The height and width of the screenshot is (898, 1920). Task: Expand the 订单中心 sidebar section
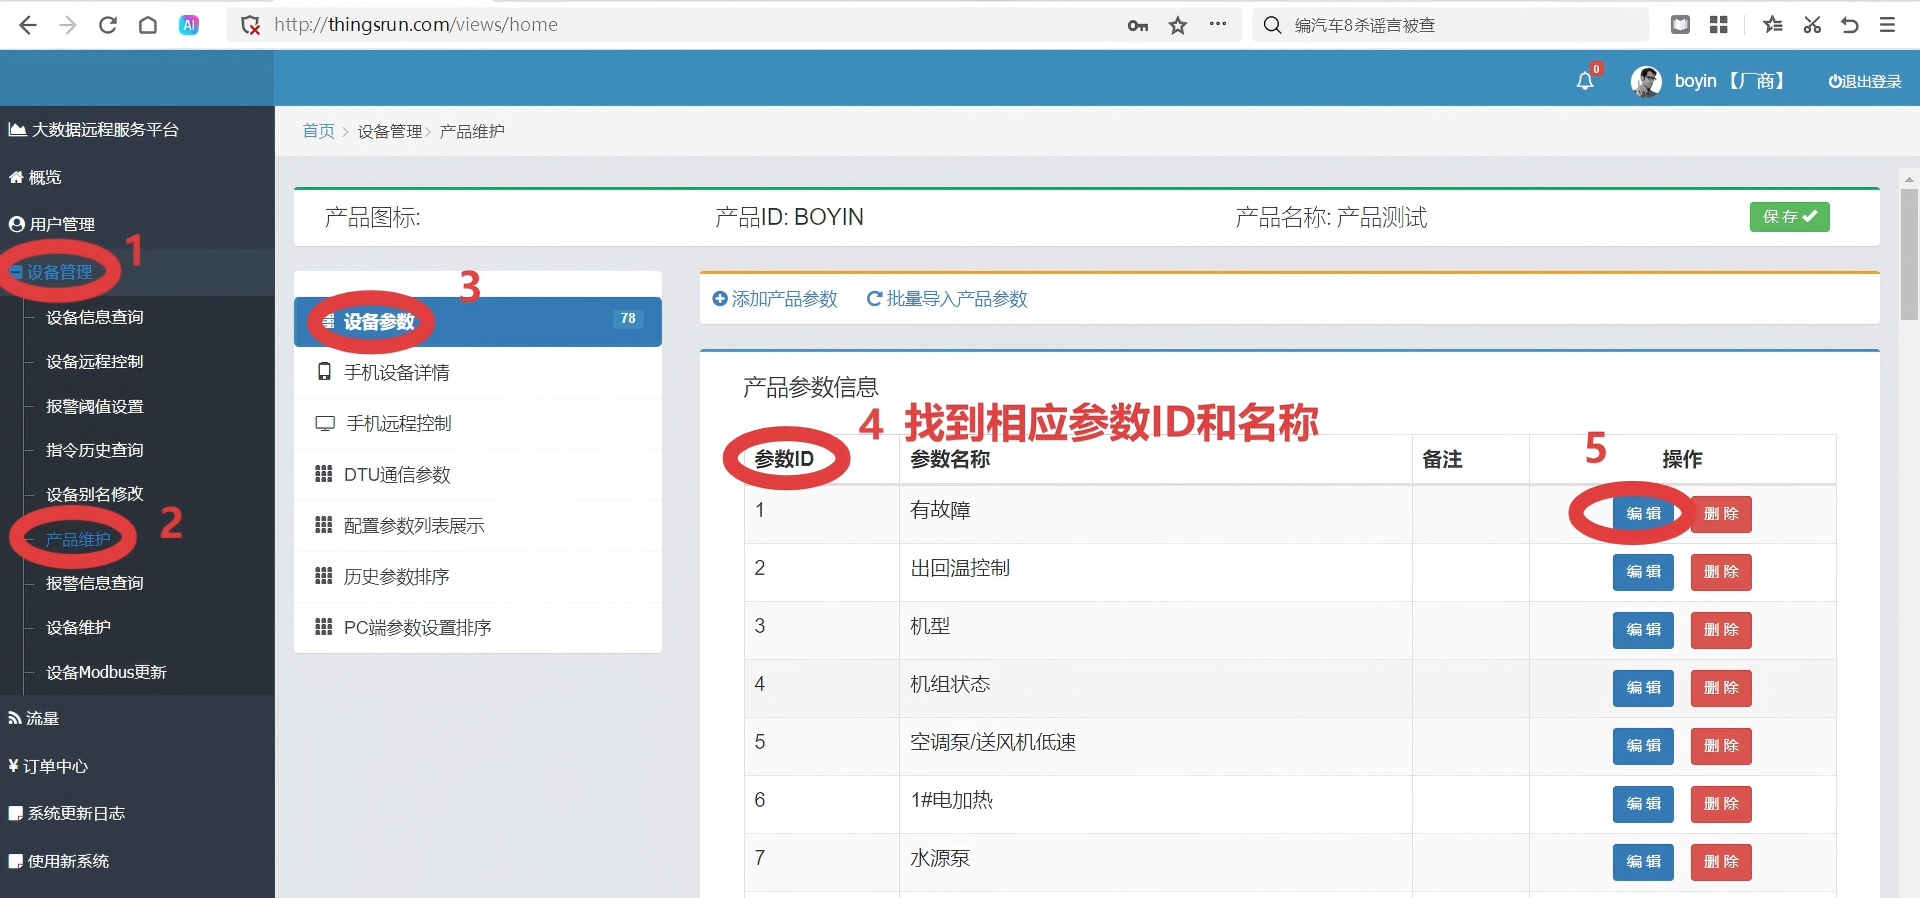[55, 766]
